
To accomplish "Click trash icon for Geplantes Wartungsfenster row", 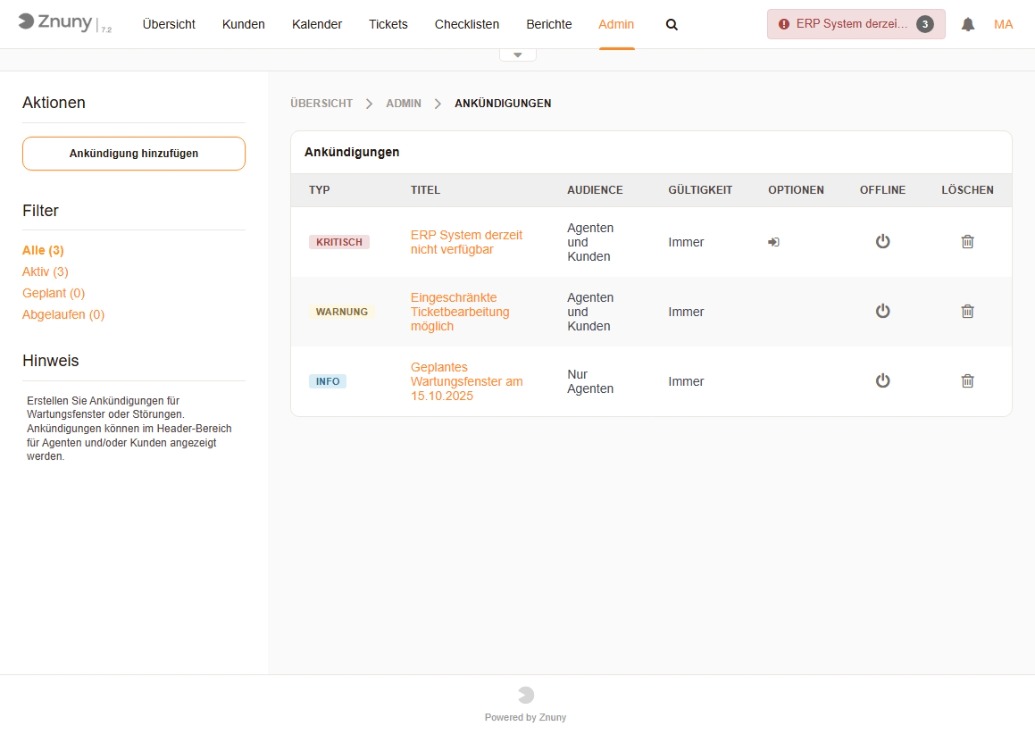I will tap(967, 381).
